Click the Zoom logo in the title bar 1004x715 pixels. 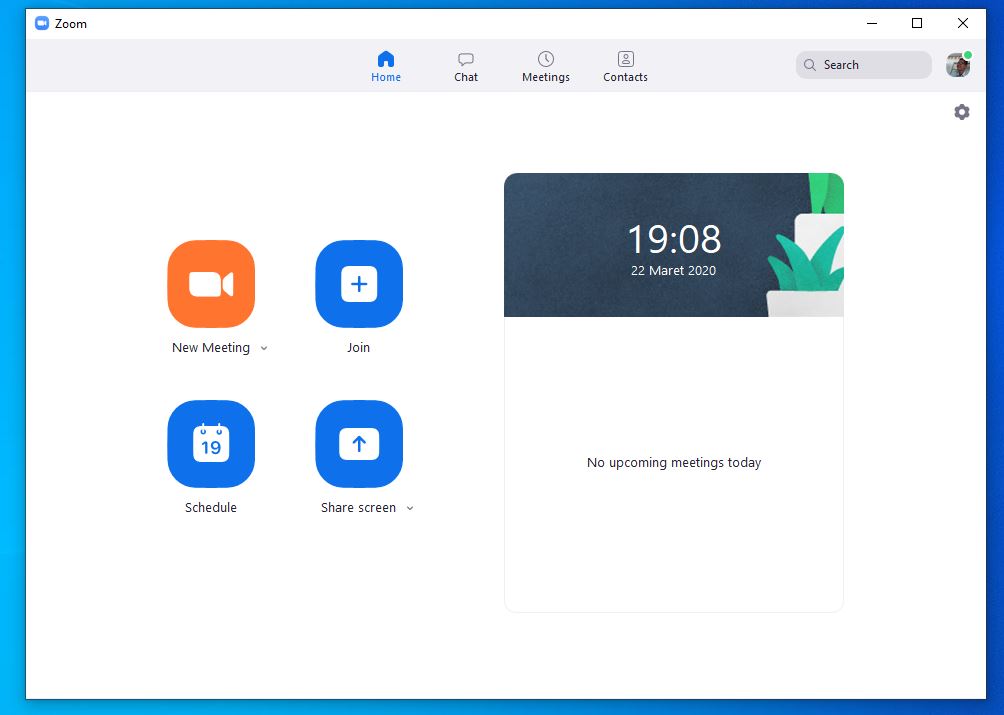coord(42,23)
